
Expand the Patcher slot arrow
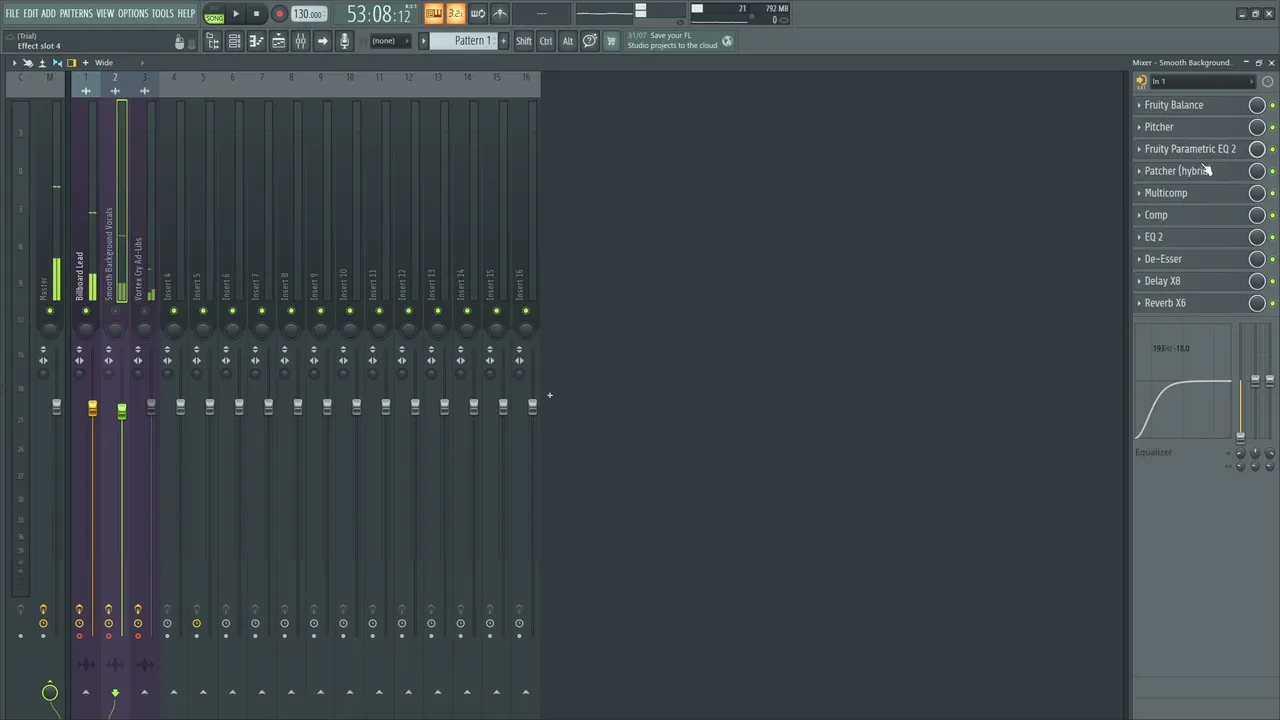1139,171
